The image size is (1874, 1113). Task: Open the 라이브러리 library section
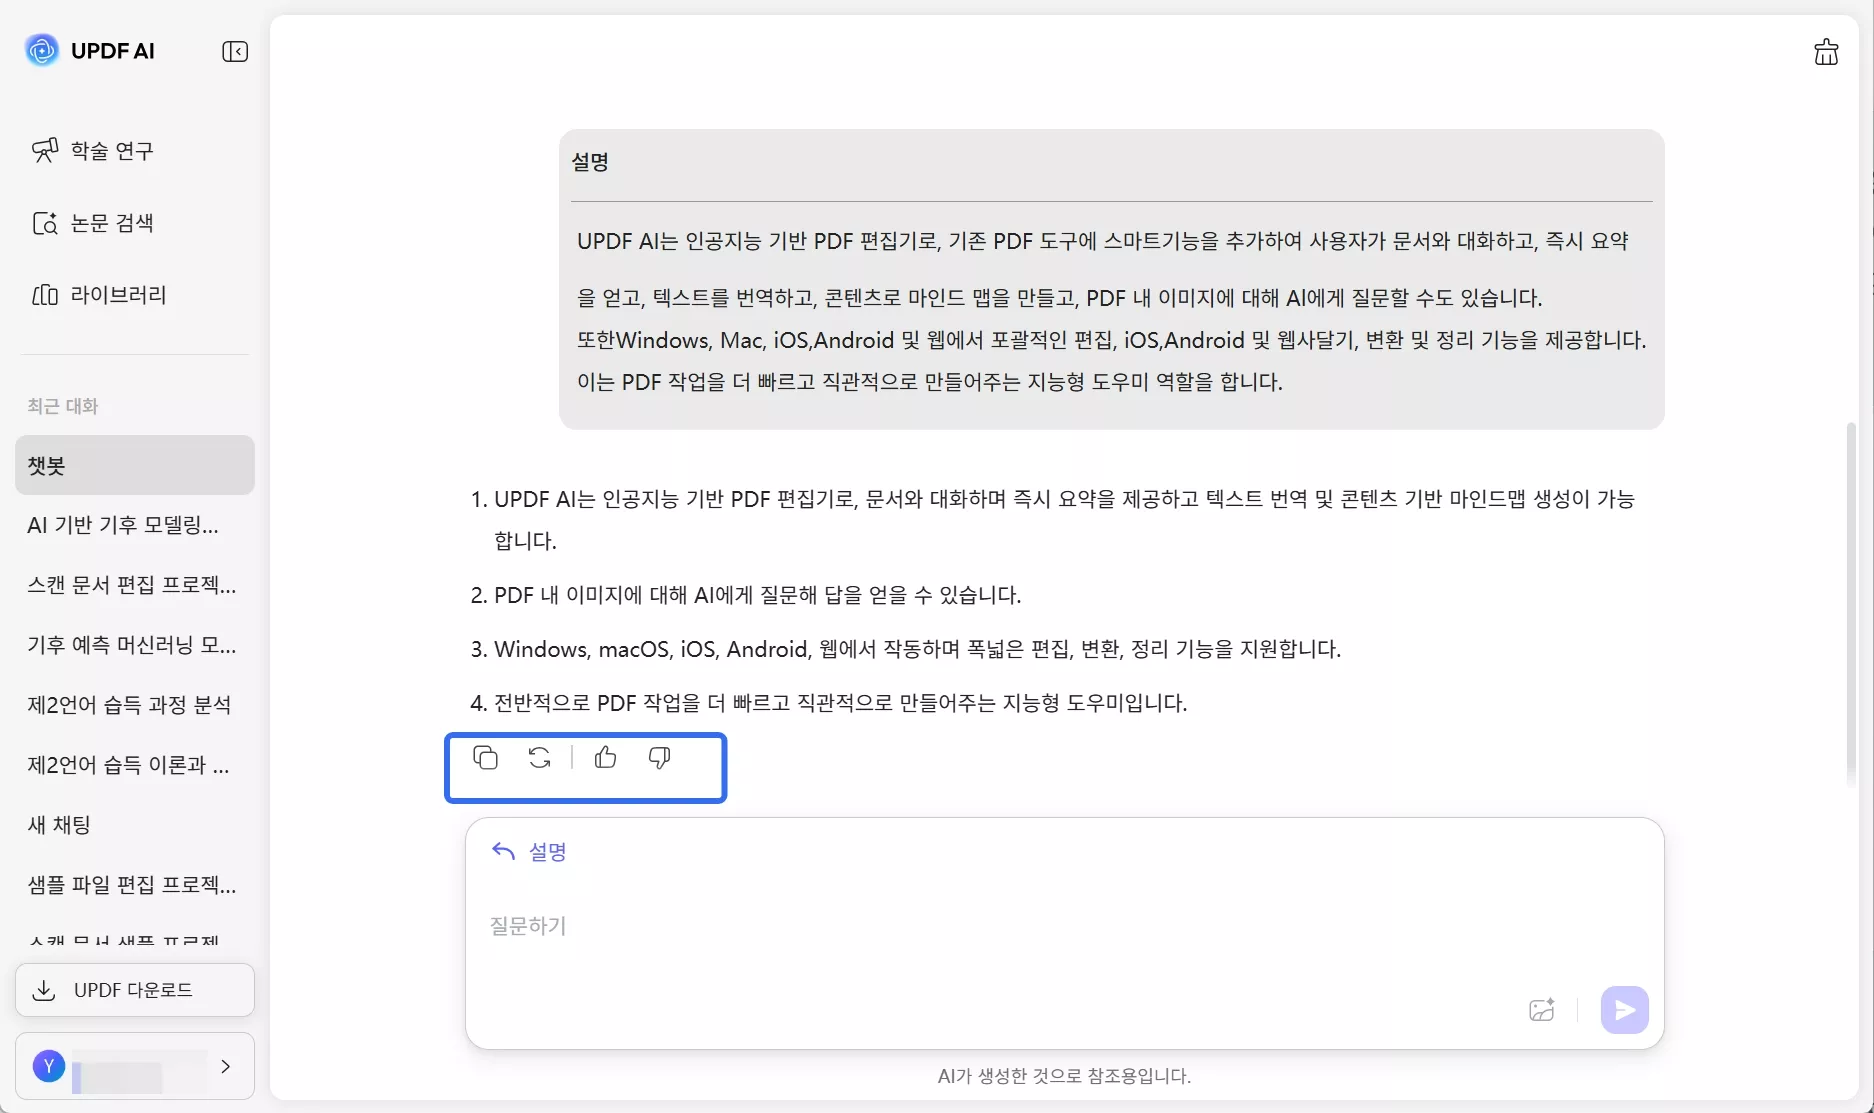pyautogui.click(x=119, y=295)
